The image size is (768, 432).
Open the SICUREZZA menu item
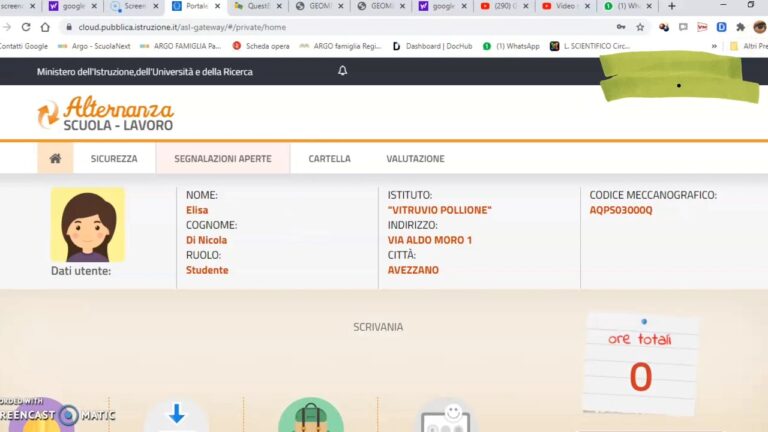114,159
